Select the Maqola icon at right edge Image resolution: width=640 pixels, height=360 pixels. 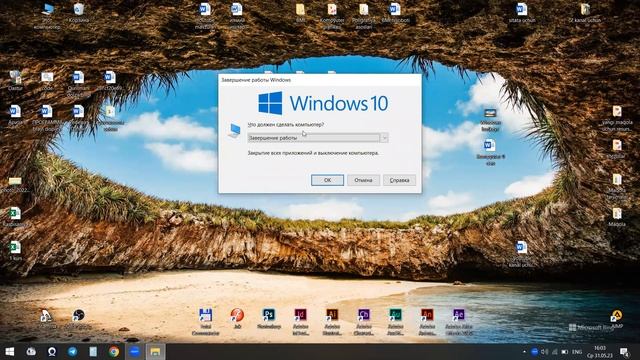(617, 217)
